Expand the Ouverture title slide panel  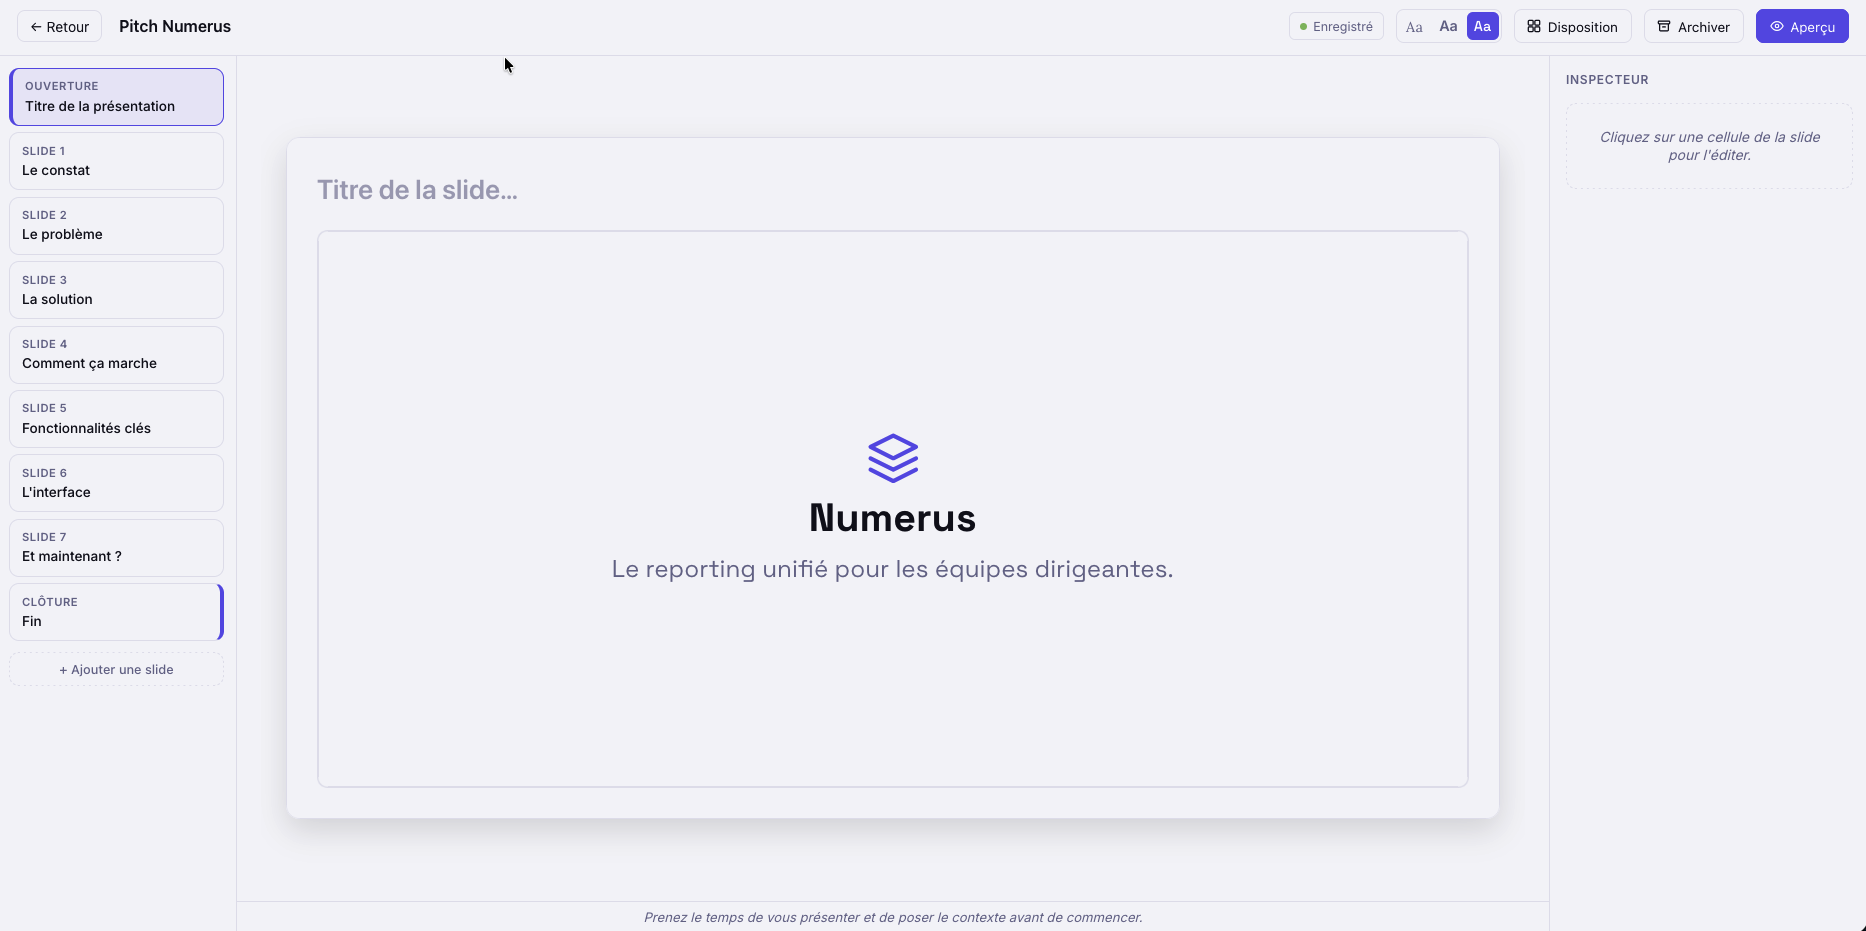(116, 96)
